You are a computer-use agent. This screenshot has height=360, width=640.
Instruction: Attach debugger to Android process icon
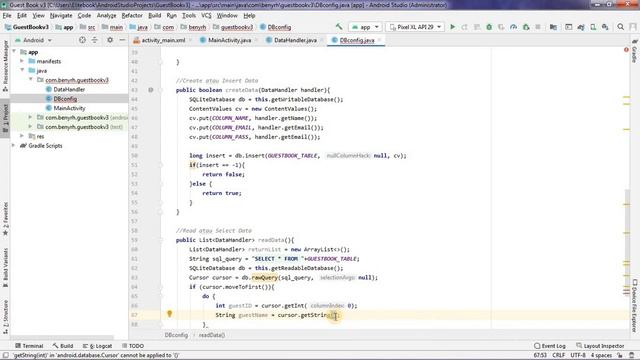pyautogui.click(x=526, y=27)
